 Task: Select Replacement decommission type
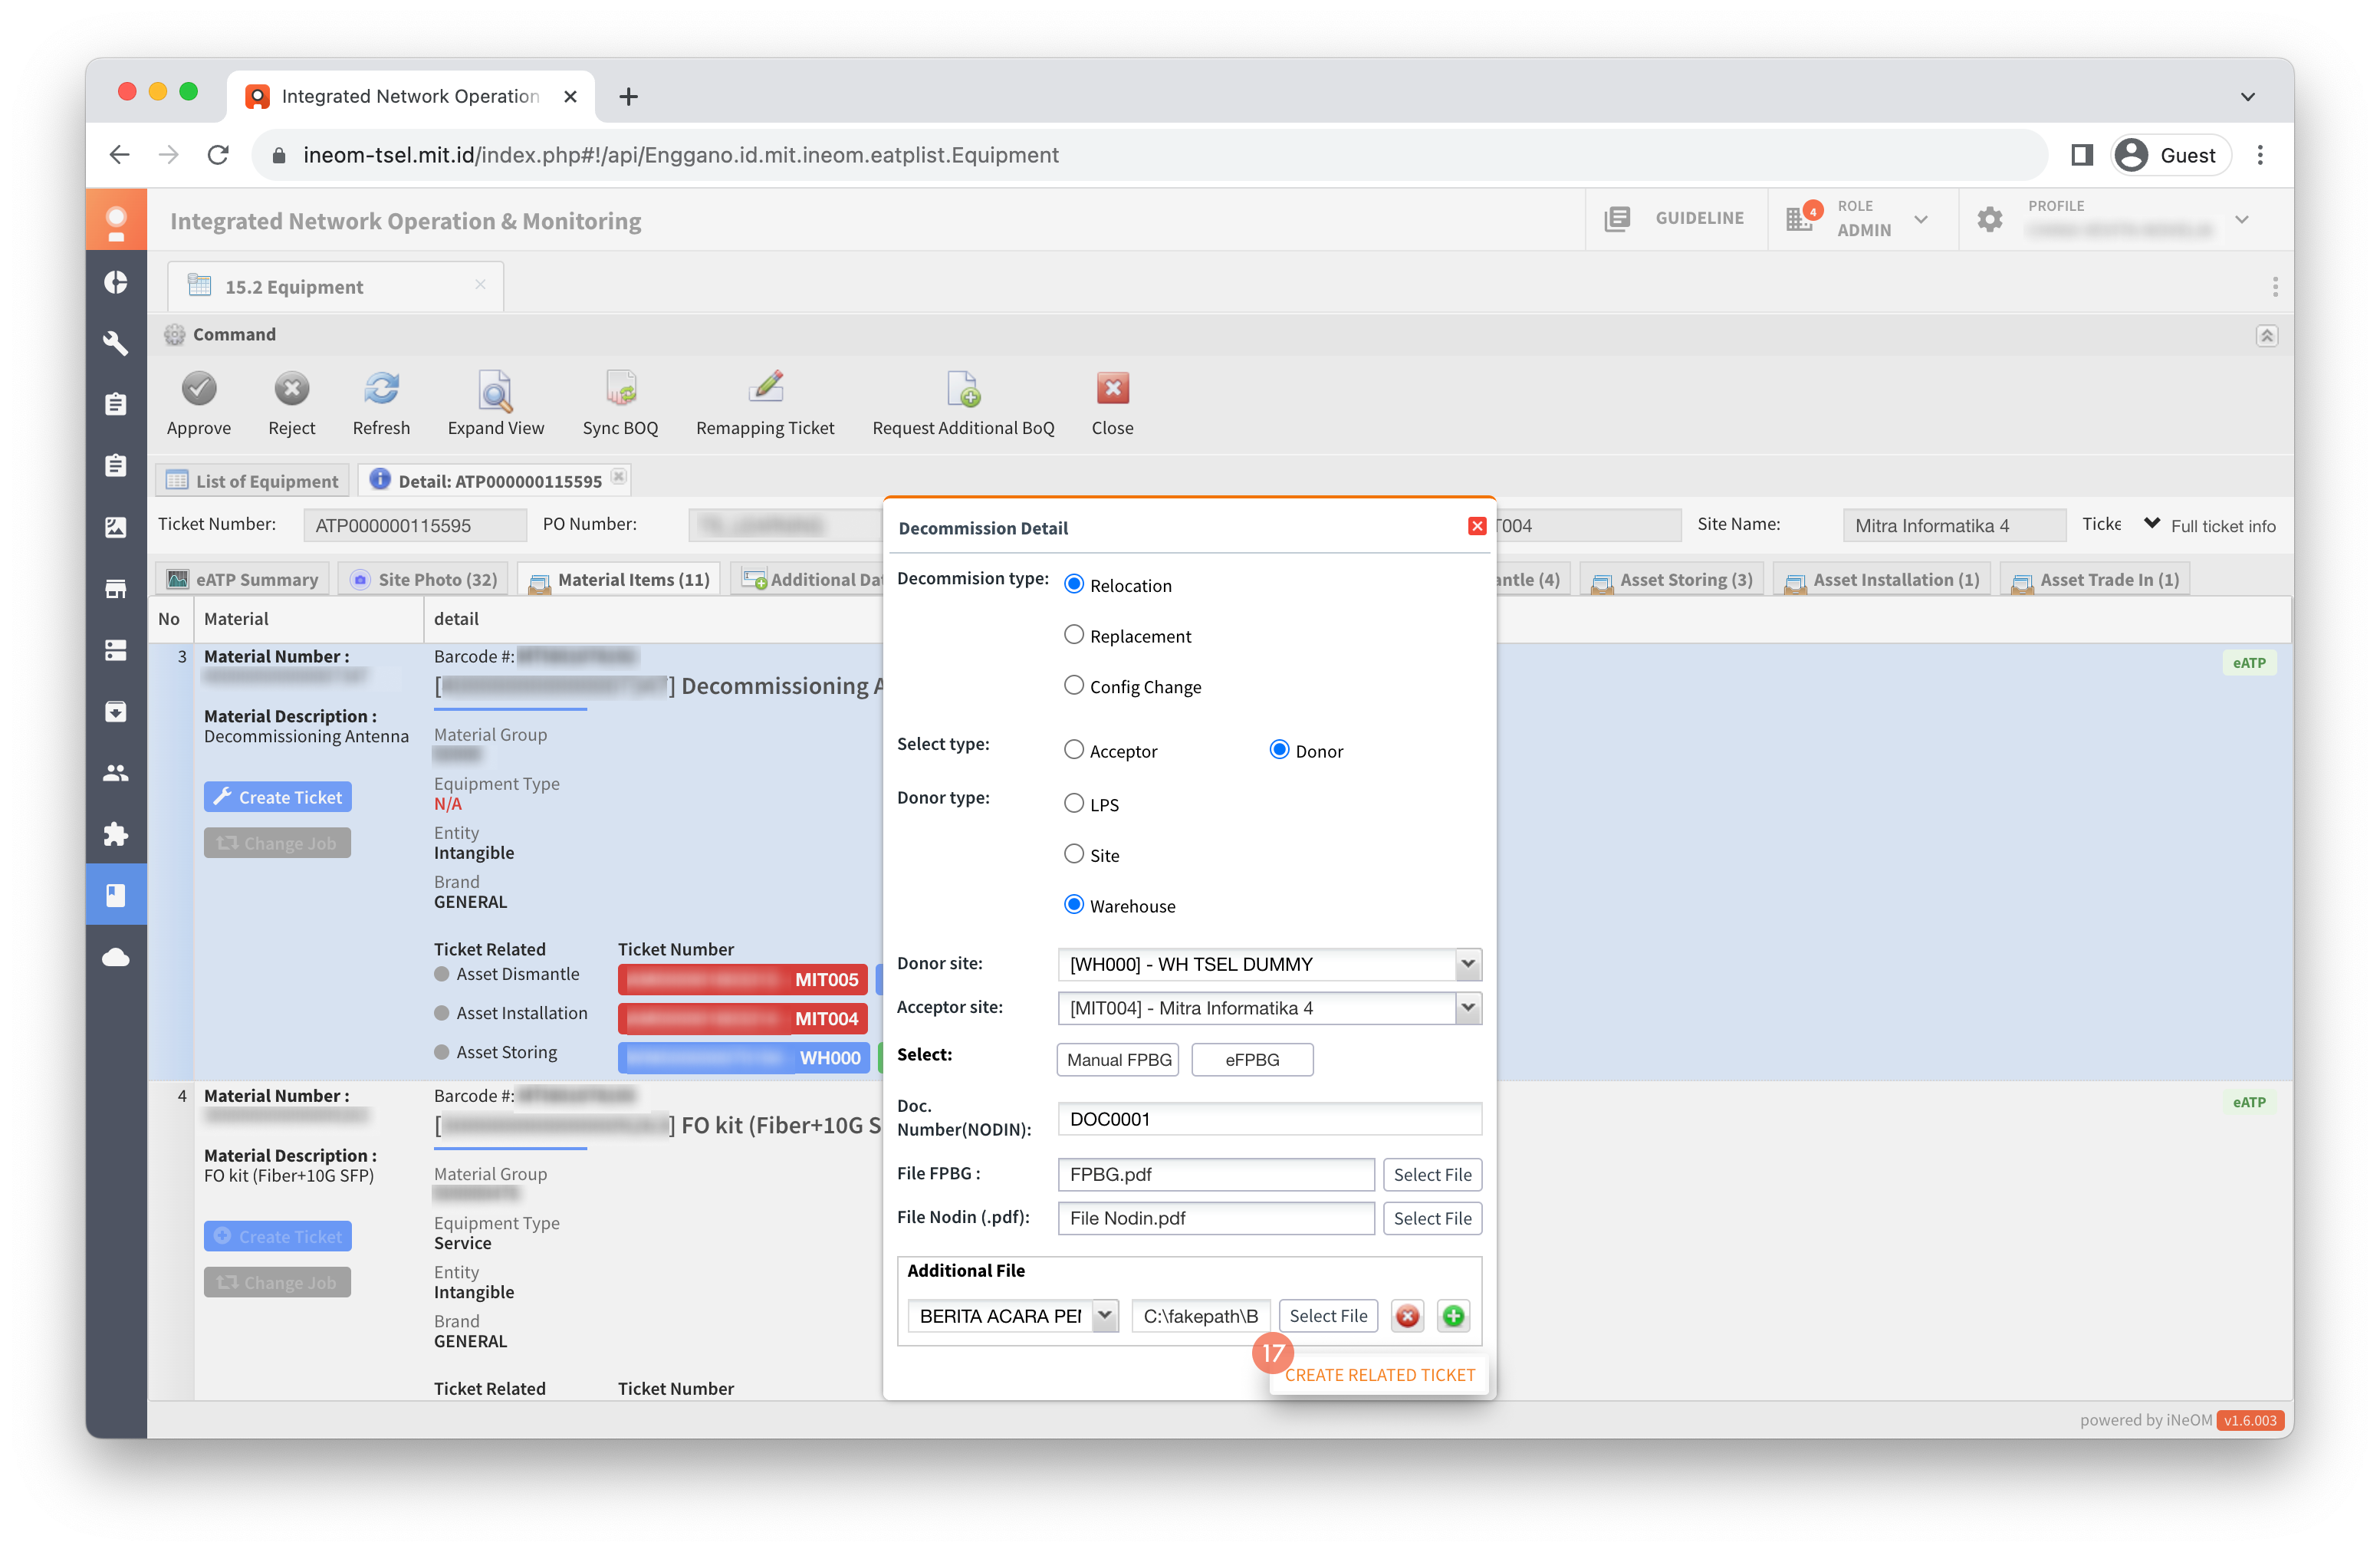click(x=1073, y=635)
